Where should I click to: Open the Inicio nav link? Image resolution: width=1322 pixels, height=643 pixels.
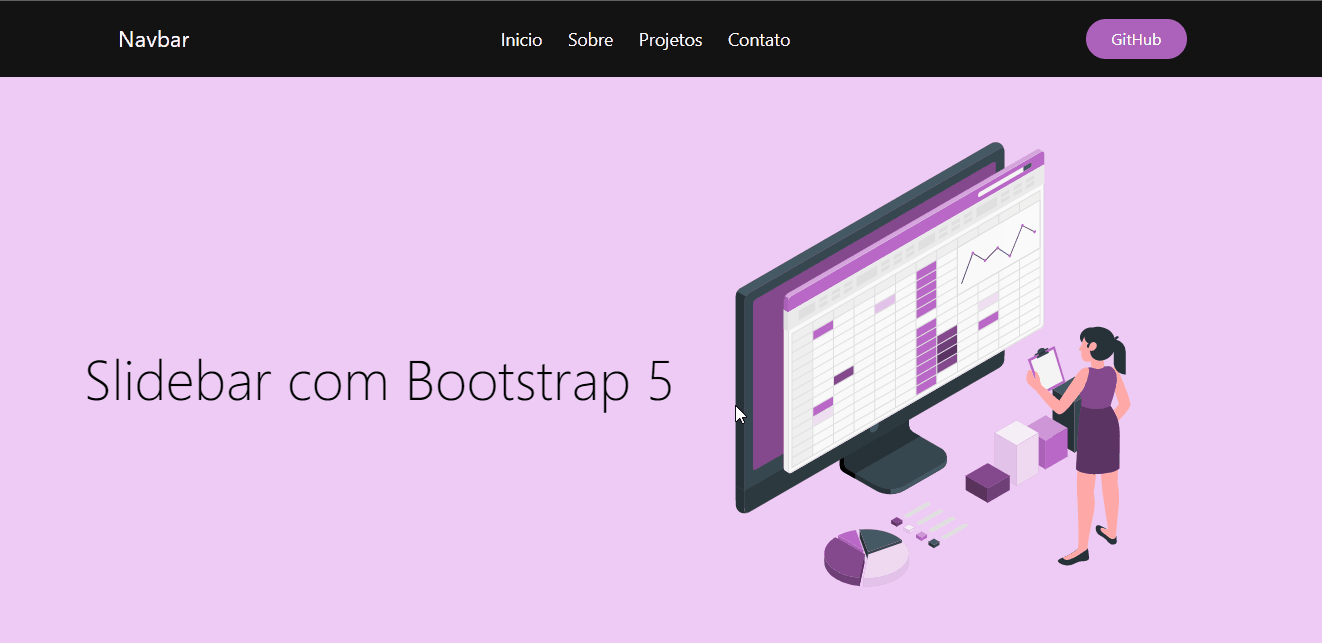[x=521, y=40]
